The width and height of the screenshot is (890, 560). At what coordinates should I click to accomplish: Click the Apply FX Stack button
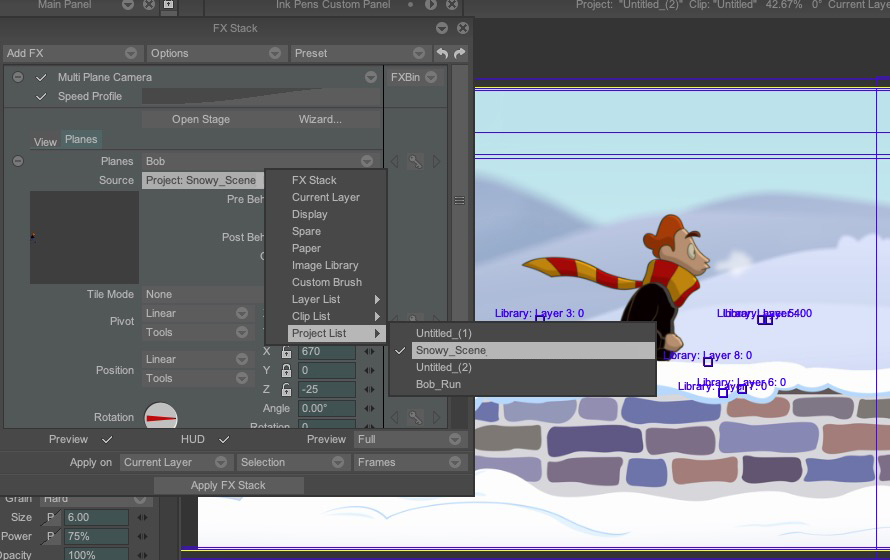coord(228,486)
